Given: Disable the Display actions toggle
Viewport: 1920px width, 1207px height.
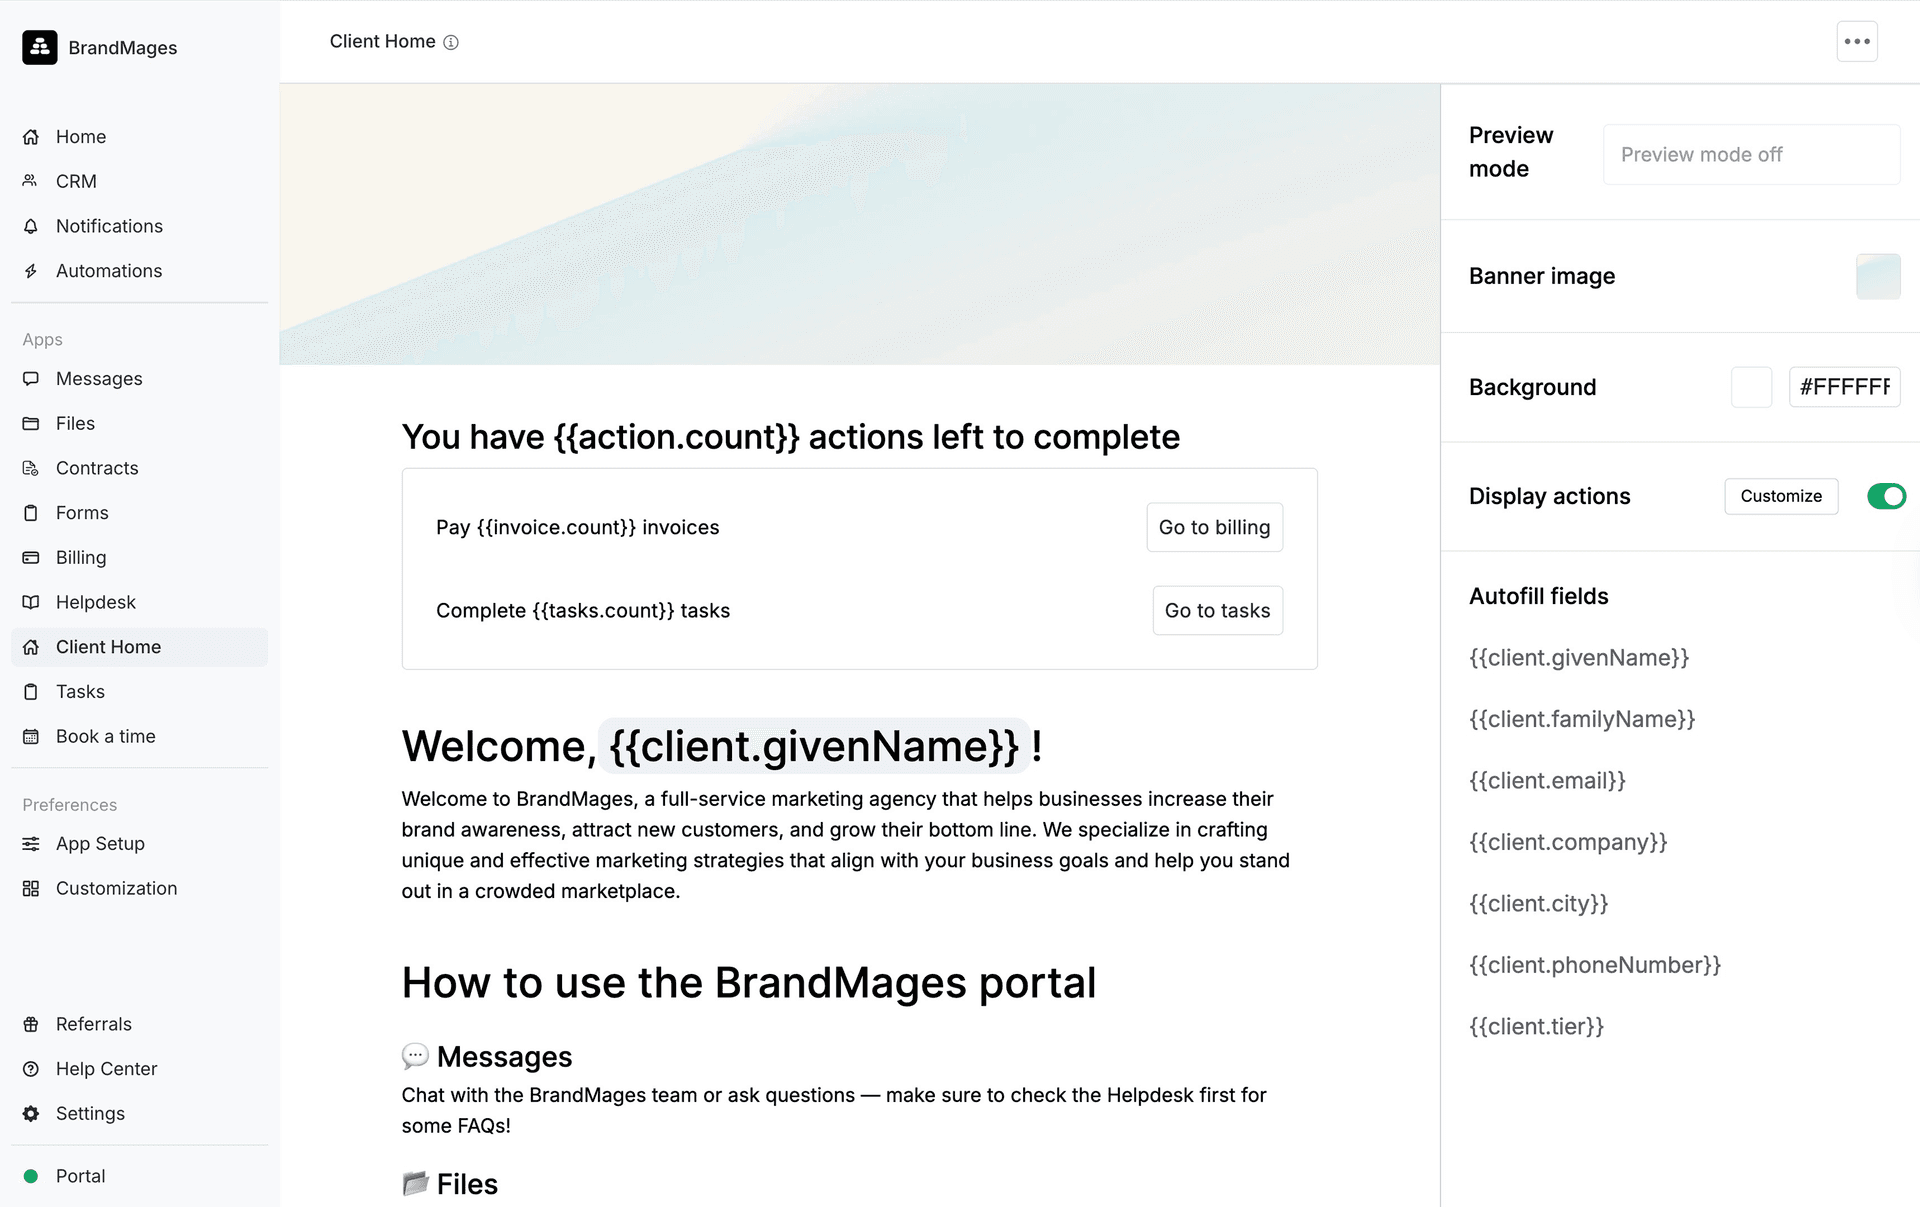Looking at the screenshot, I should [1886, 496].
